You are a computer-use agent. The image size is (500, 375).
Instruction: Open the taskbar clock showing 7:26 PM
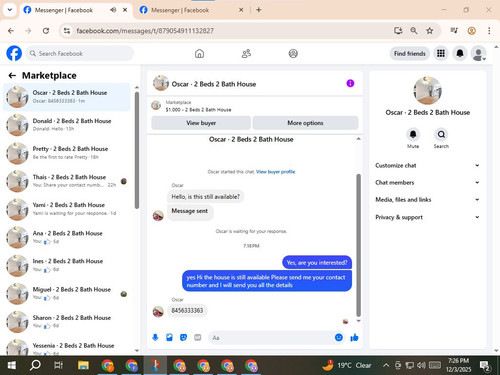coord(458,365)
